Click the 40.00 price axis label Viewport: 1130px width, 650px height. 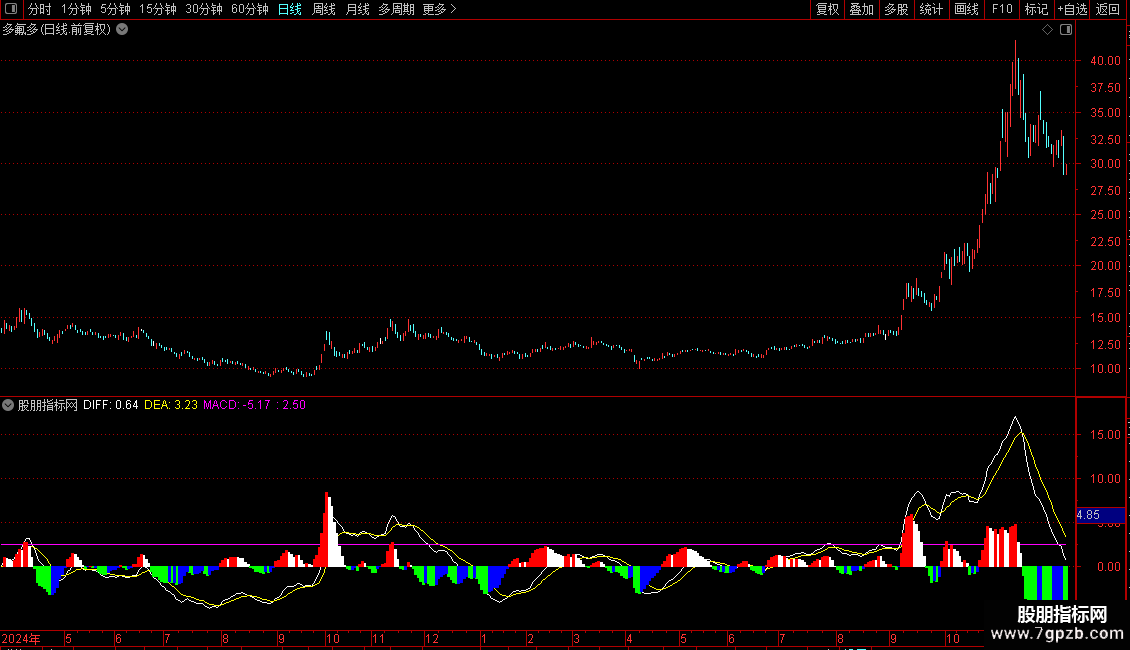tap(1105, 61)
